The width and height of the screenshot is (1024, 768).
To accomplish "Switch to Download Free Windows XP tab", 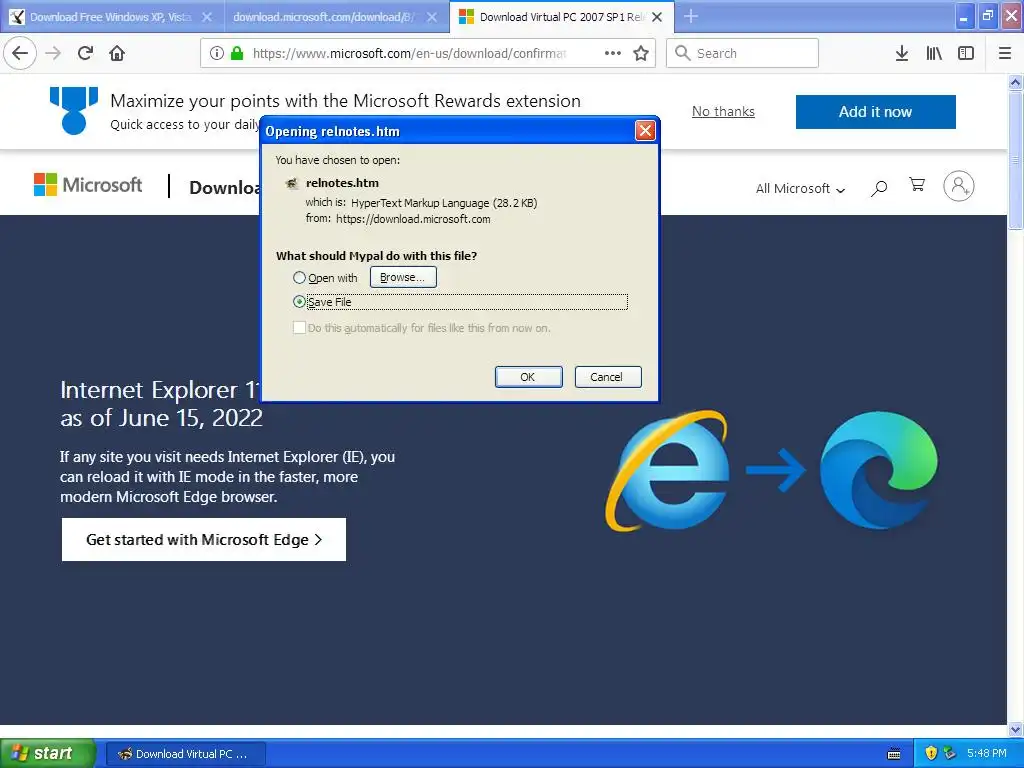I will click(108, 17).
